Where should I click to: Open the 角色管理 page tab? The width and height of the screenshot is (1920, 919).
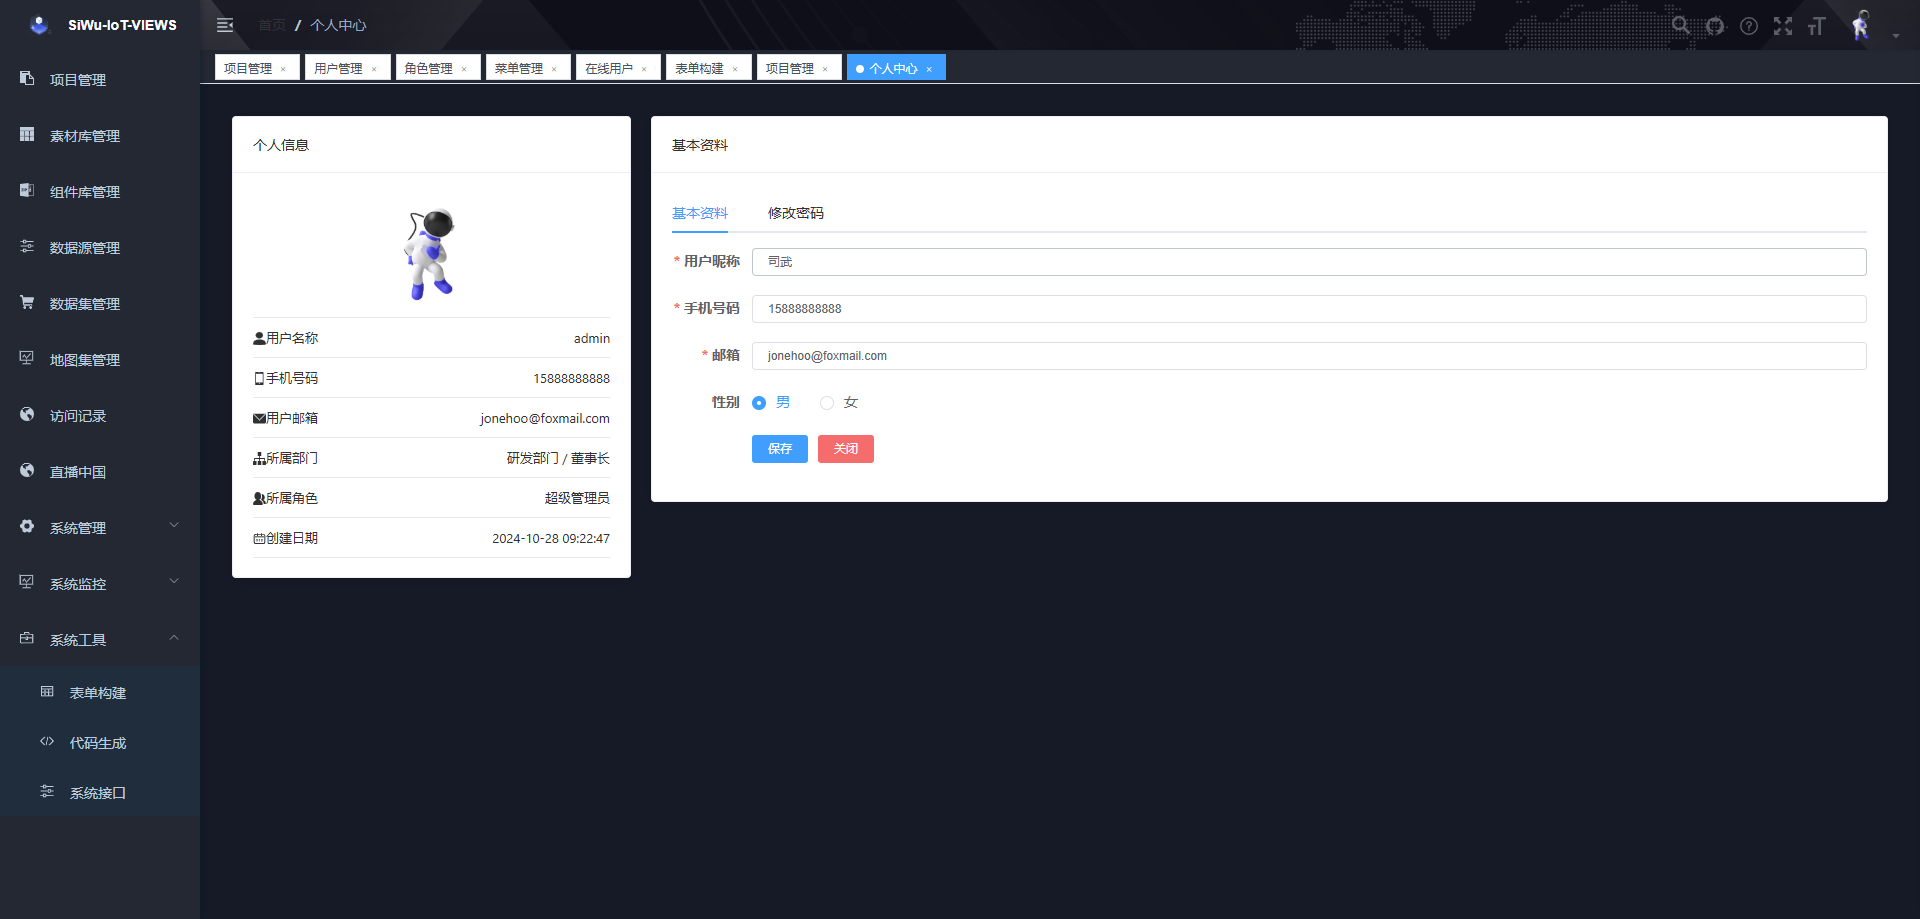click(x=429, y=68)
